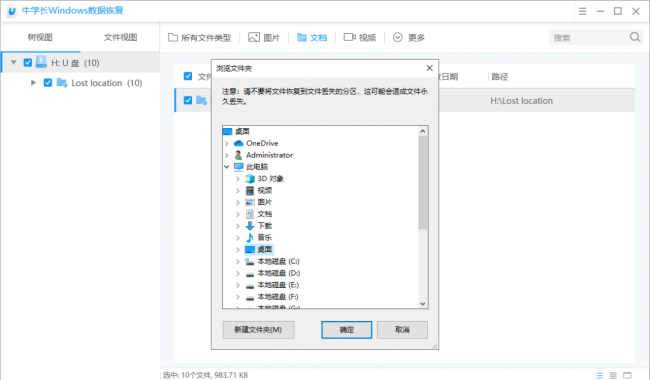Open the hamburger menu in title bar
Viewport: 650px width, 380px height.
pyautogui.click(x=582, y=11)
